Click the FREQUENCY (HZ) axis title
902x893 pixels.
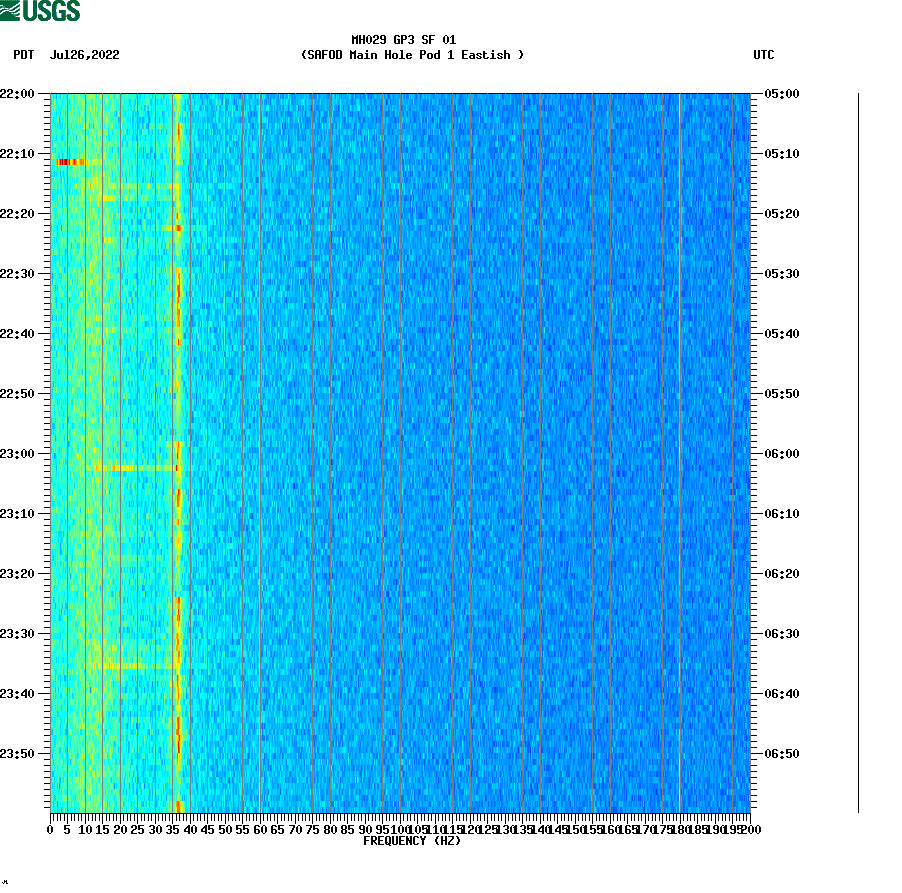(411, 841)
